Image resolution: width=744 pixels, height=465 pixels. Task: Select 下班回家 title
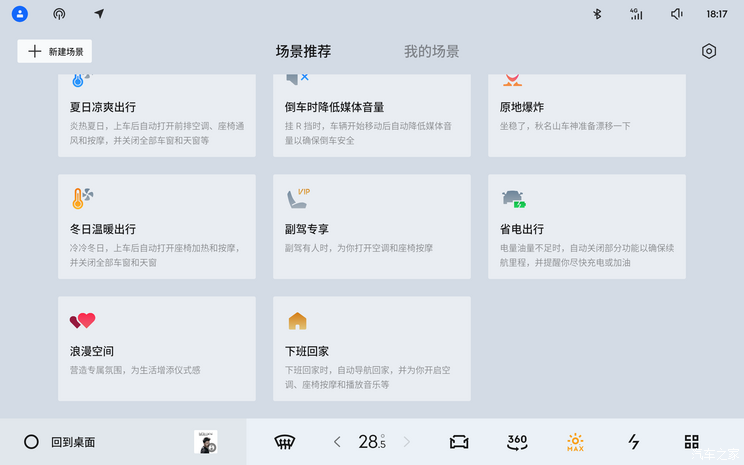coord(307,351)
